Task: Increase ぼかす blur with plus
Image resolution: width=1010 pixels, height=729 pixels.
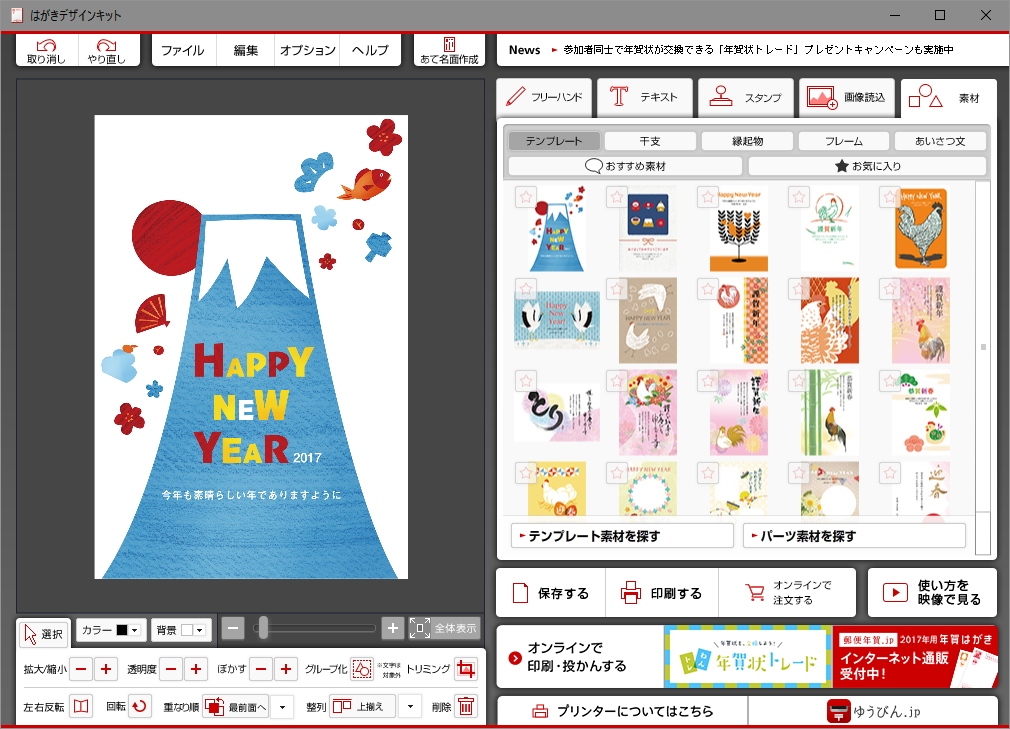Action: click(287, 669)
